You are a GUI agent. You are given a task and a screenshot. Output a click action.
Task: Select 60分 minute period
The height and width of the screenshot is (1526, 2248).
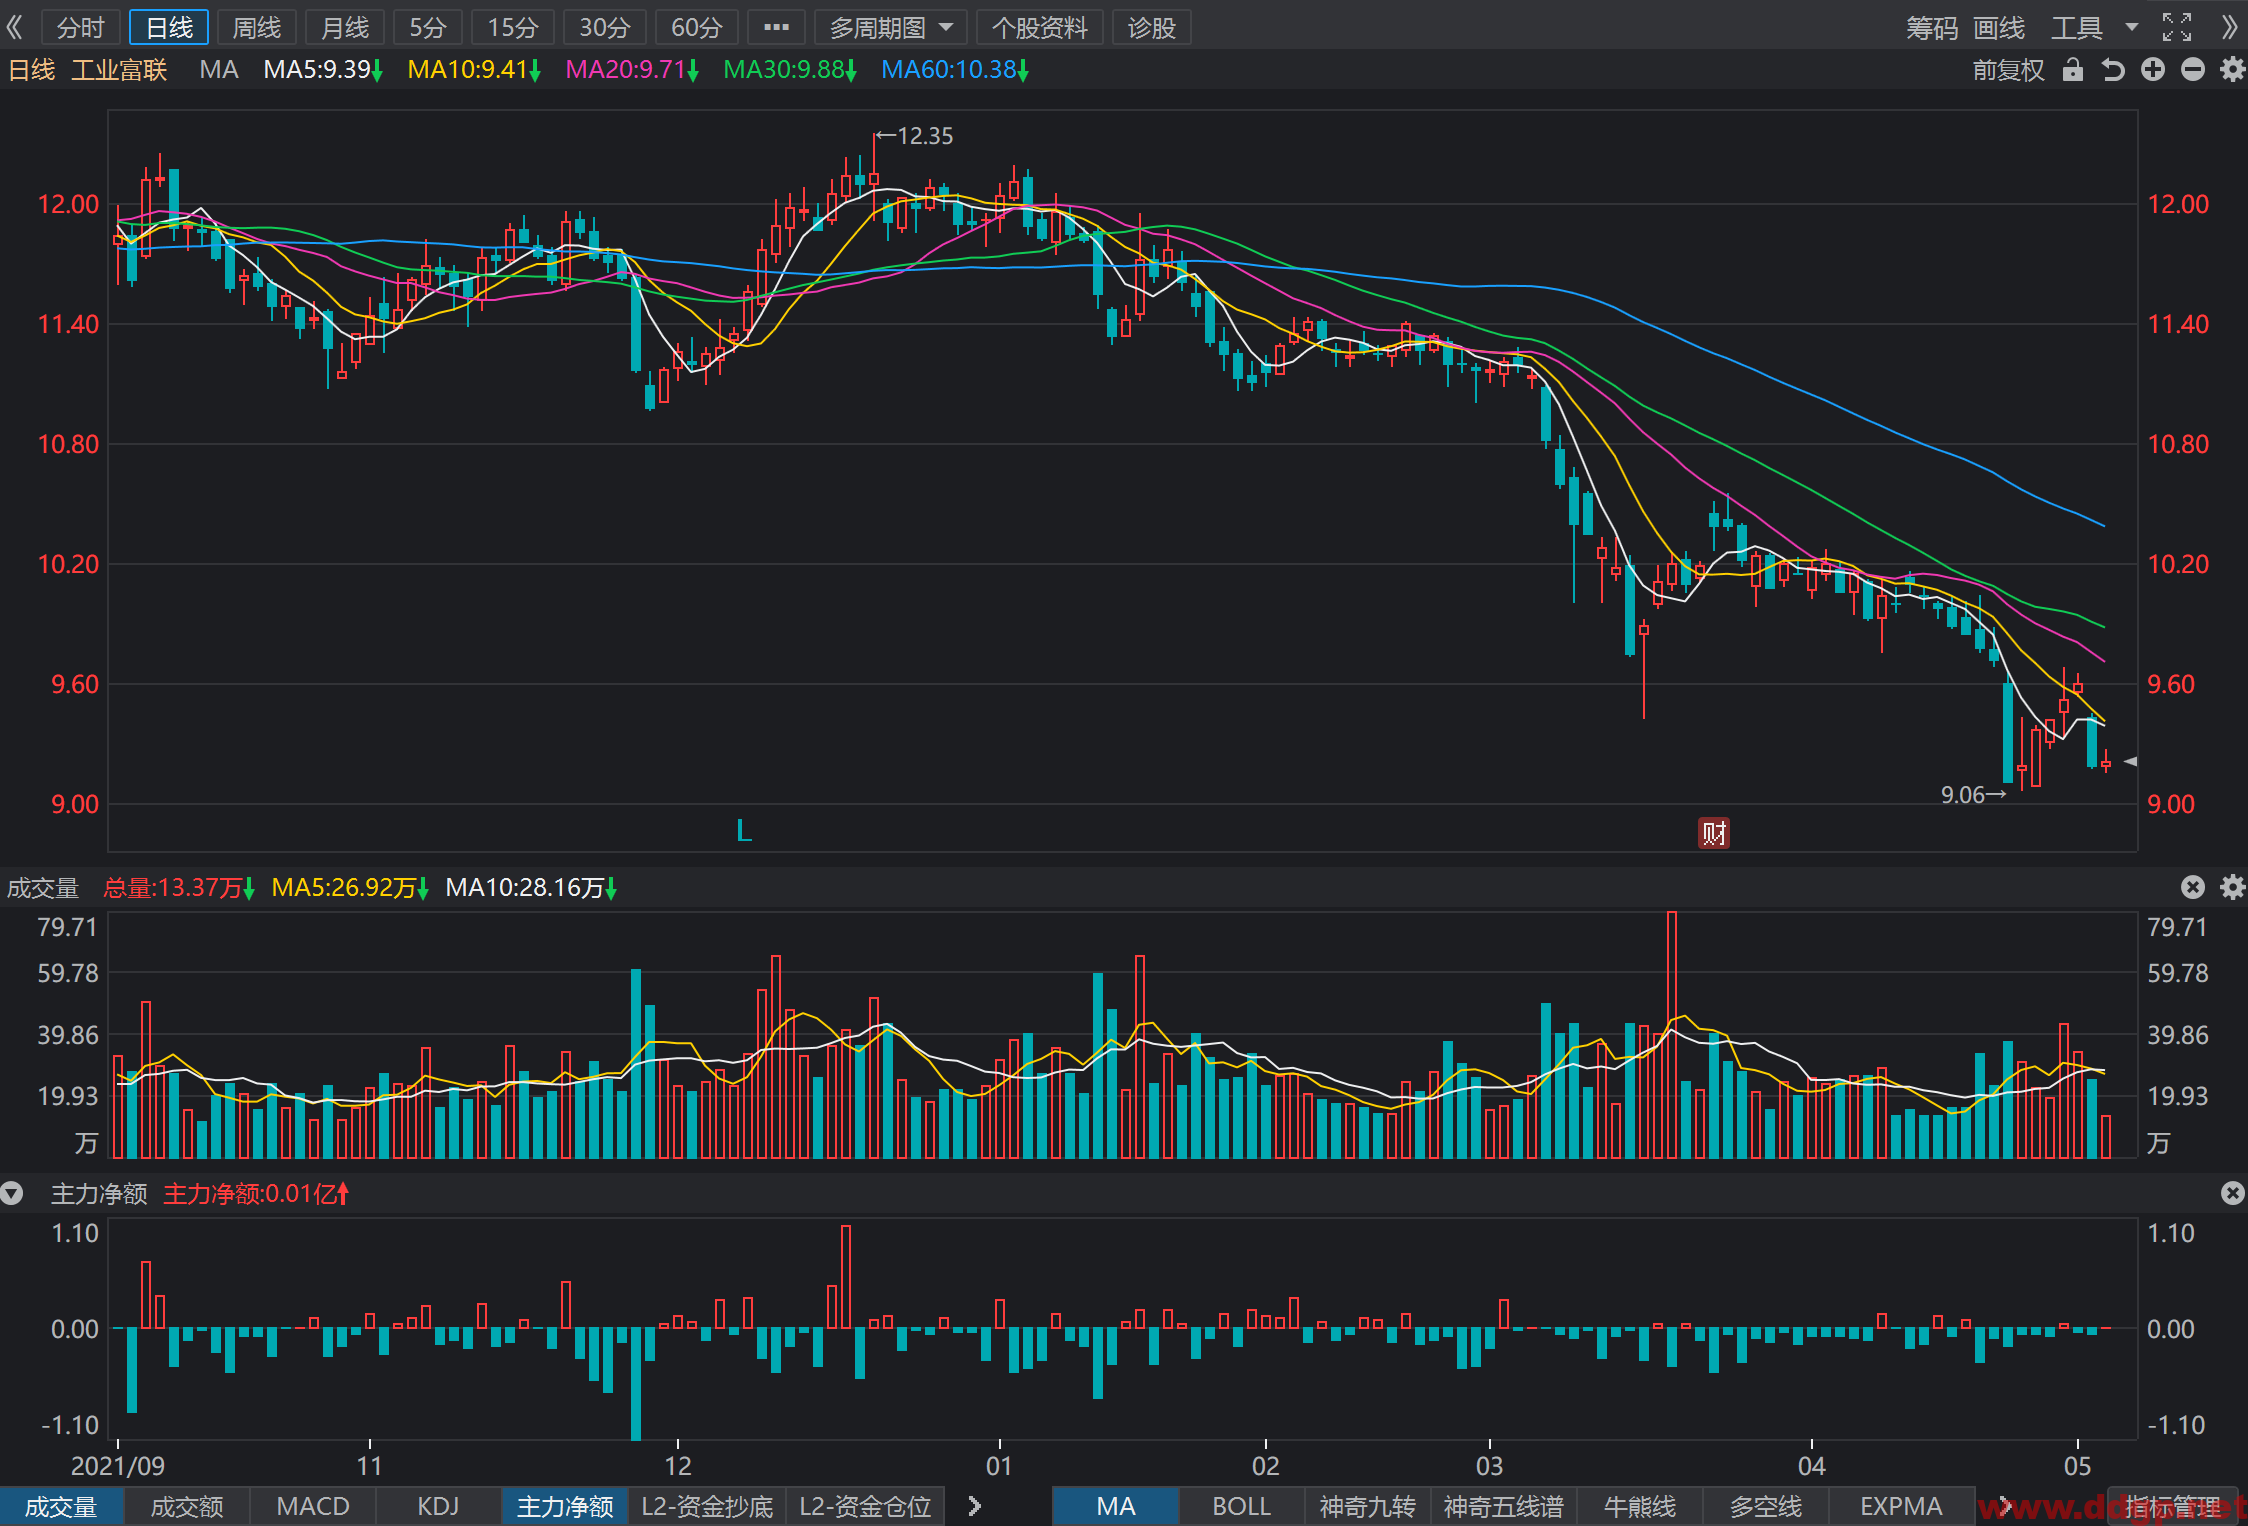[696, 27]
